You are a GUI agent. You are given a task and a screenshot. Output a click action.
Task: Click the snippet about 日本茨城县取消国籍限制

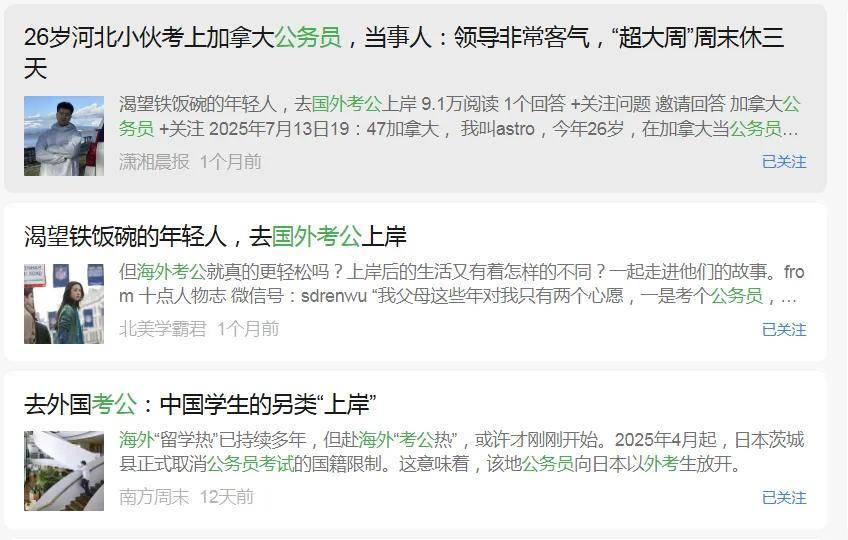coord(461,452)
